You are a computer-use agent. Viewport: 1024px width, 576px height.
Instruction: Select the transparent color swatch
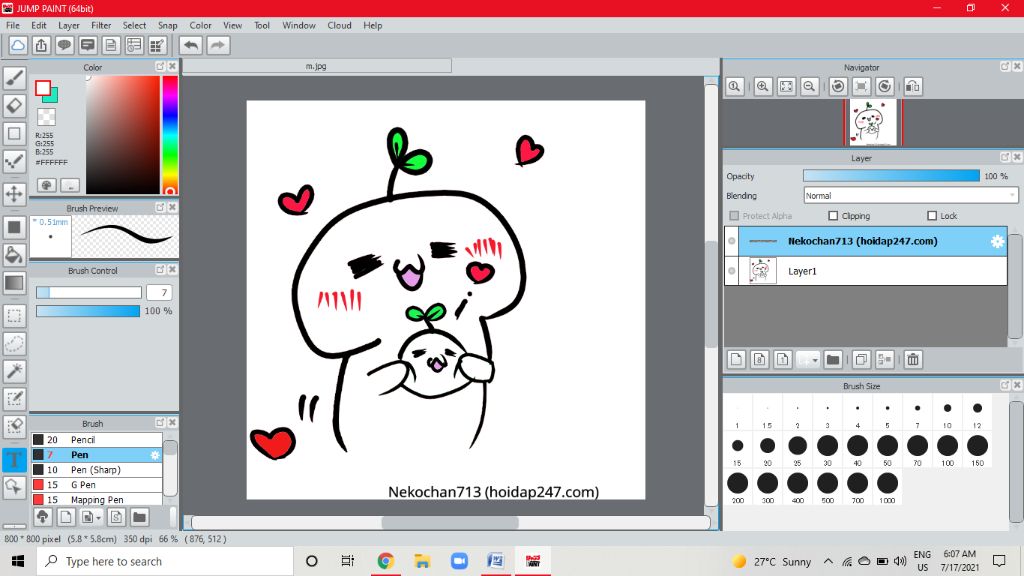pyautogui.click(x=46, y=117)
